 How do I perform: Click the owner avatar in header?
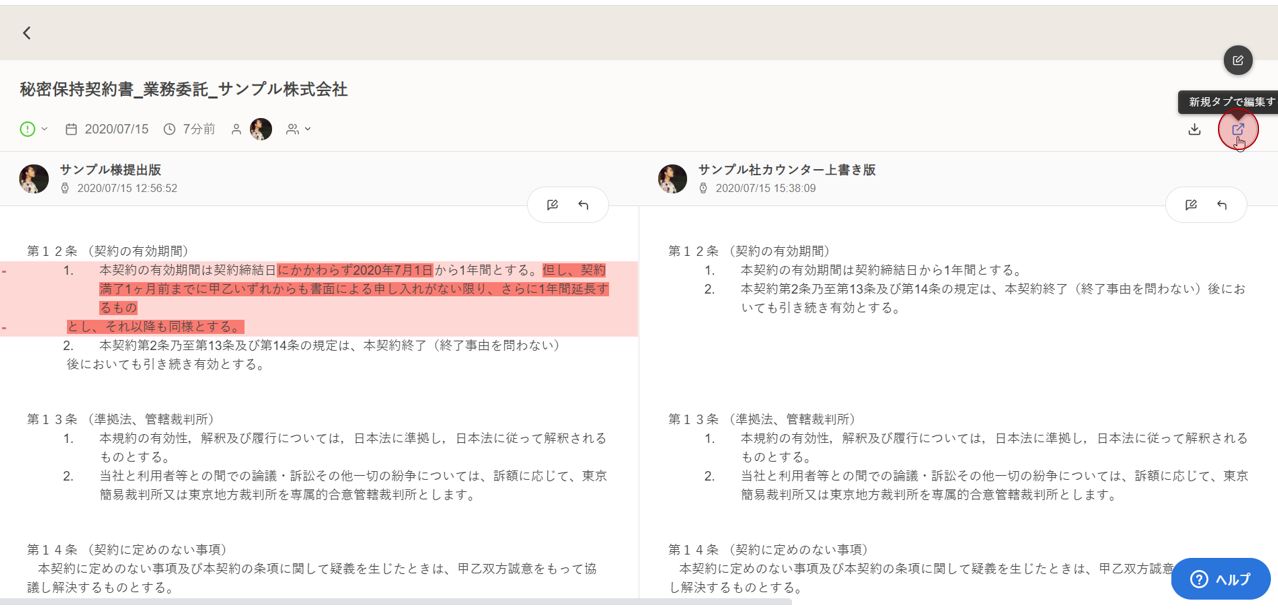[261, 129]
